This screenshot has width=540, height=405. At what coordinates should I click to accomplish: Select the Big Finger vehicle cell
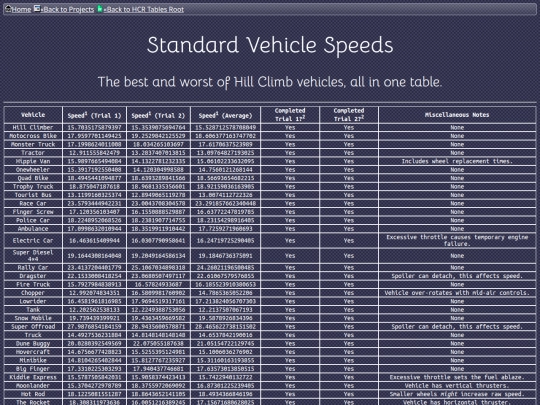33,369
